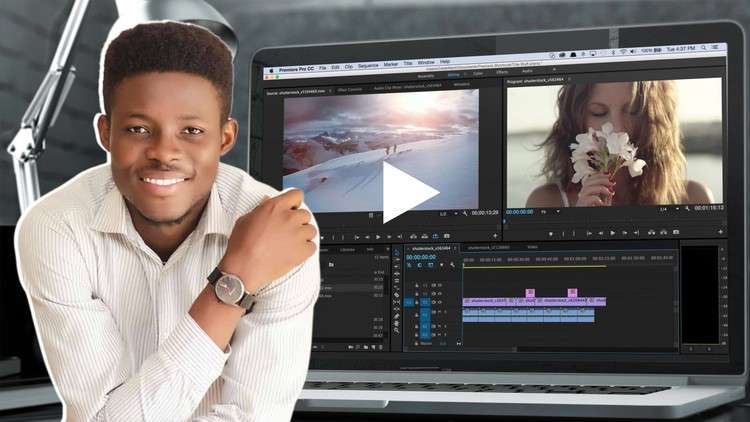Step forward one frame in Program monitor
Screen dimensions: 750x422
click(x=625, y=233)
